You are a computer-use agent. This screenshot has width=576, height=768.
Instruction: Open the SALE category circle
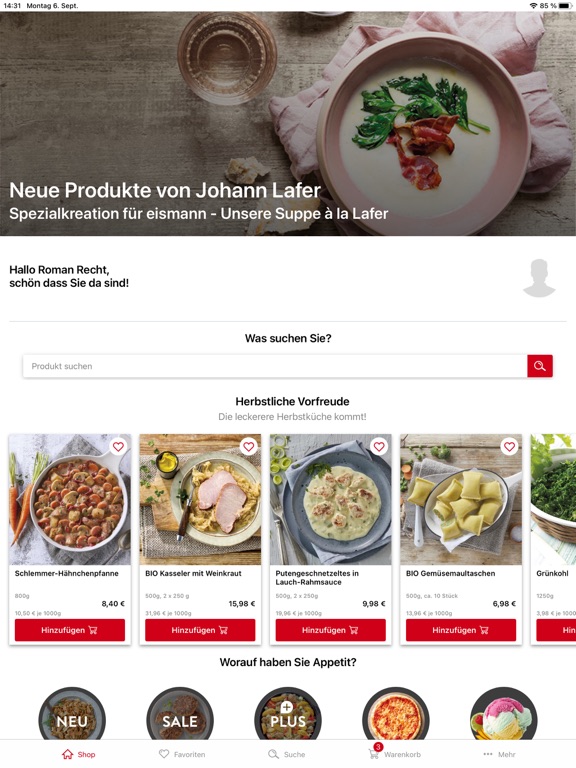pyautogui.click(x=180, y=715)
